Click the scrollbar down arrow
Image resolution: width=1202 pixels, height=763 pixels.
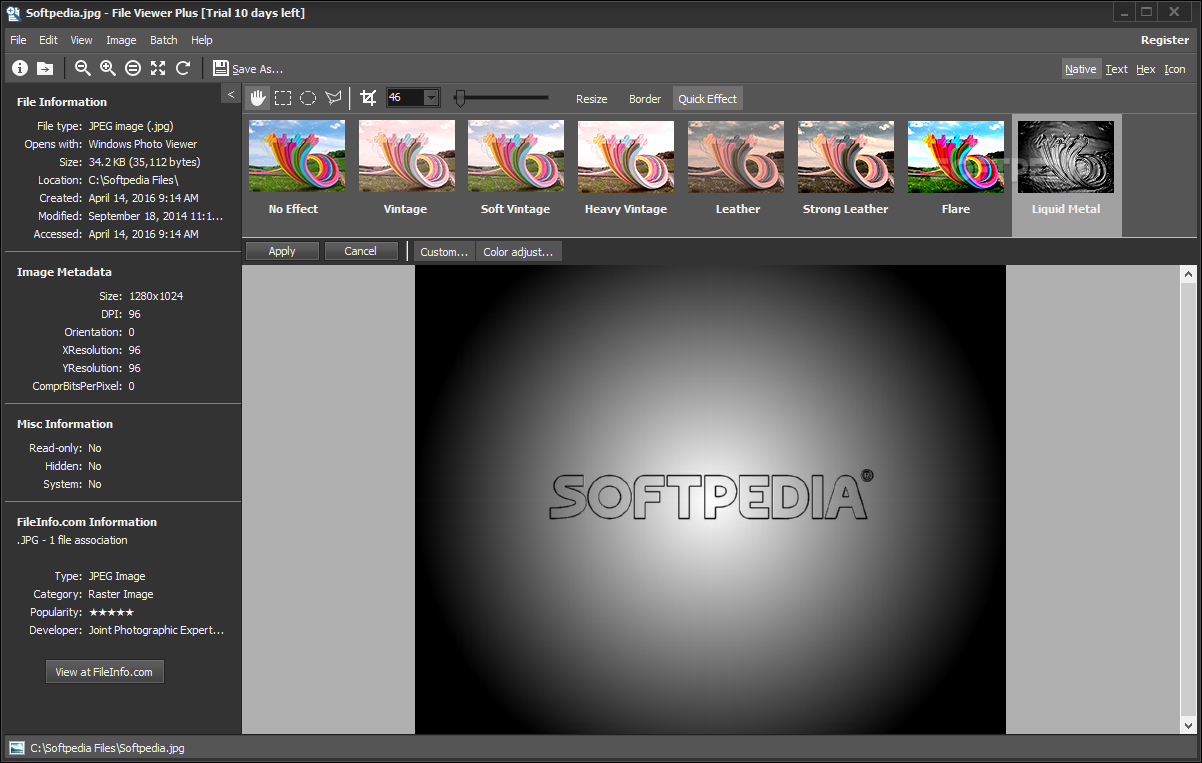(1188, 725)
